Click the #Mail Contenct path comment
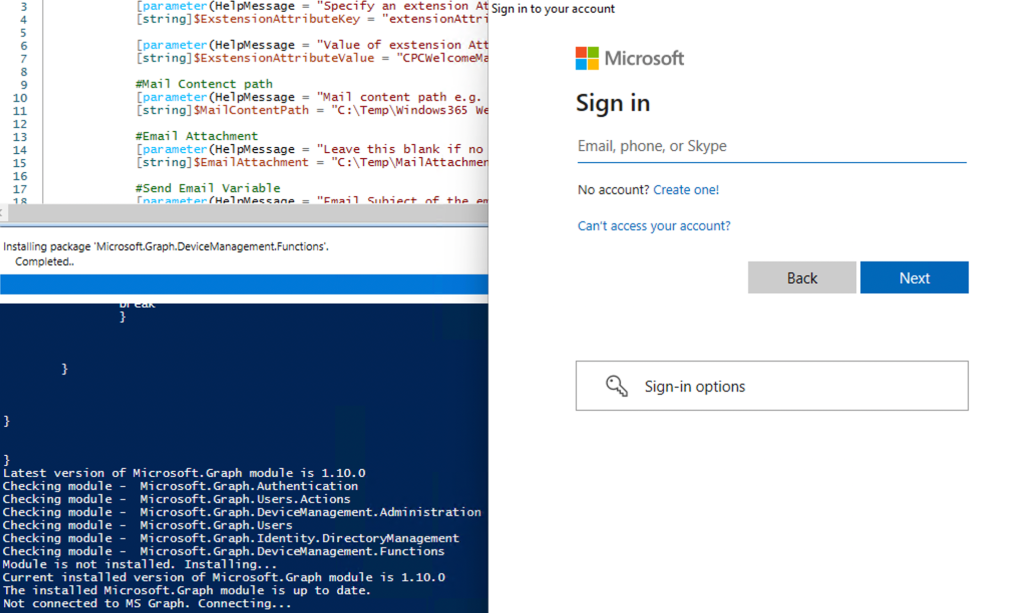This screenshot has width=1024, height=613. 204,84
